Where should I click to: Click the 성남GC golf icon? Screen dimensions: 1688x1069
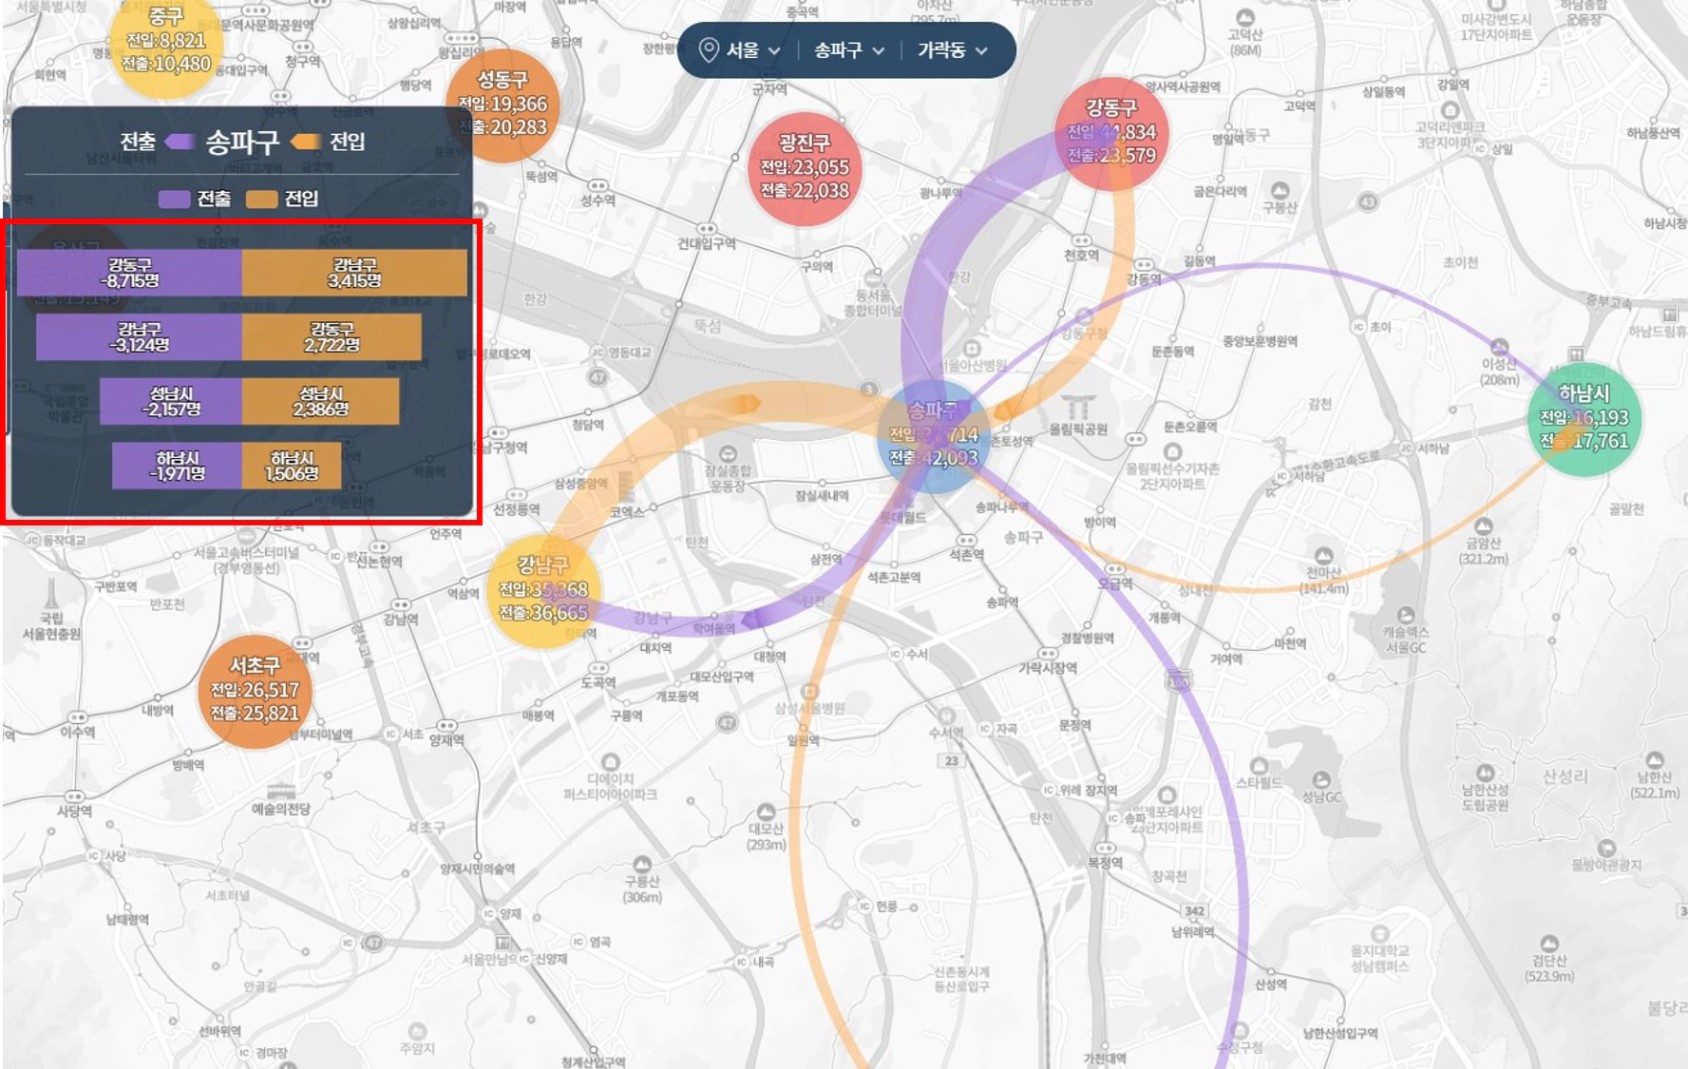click(1321, 779)
